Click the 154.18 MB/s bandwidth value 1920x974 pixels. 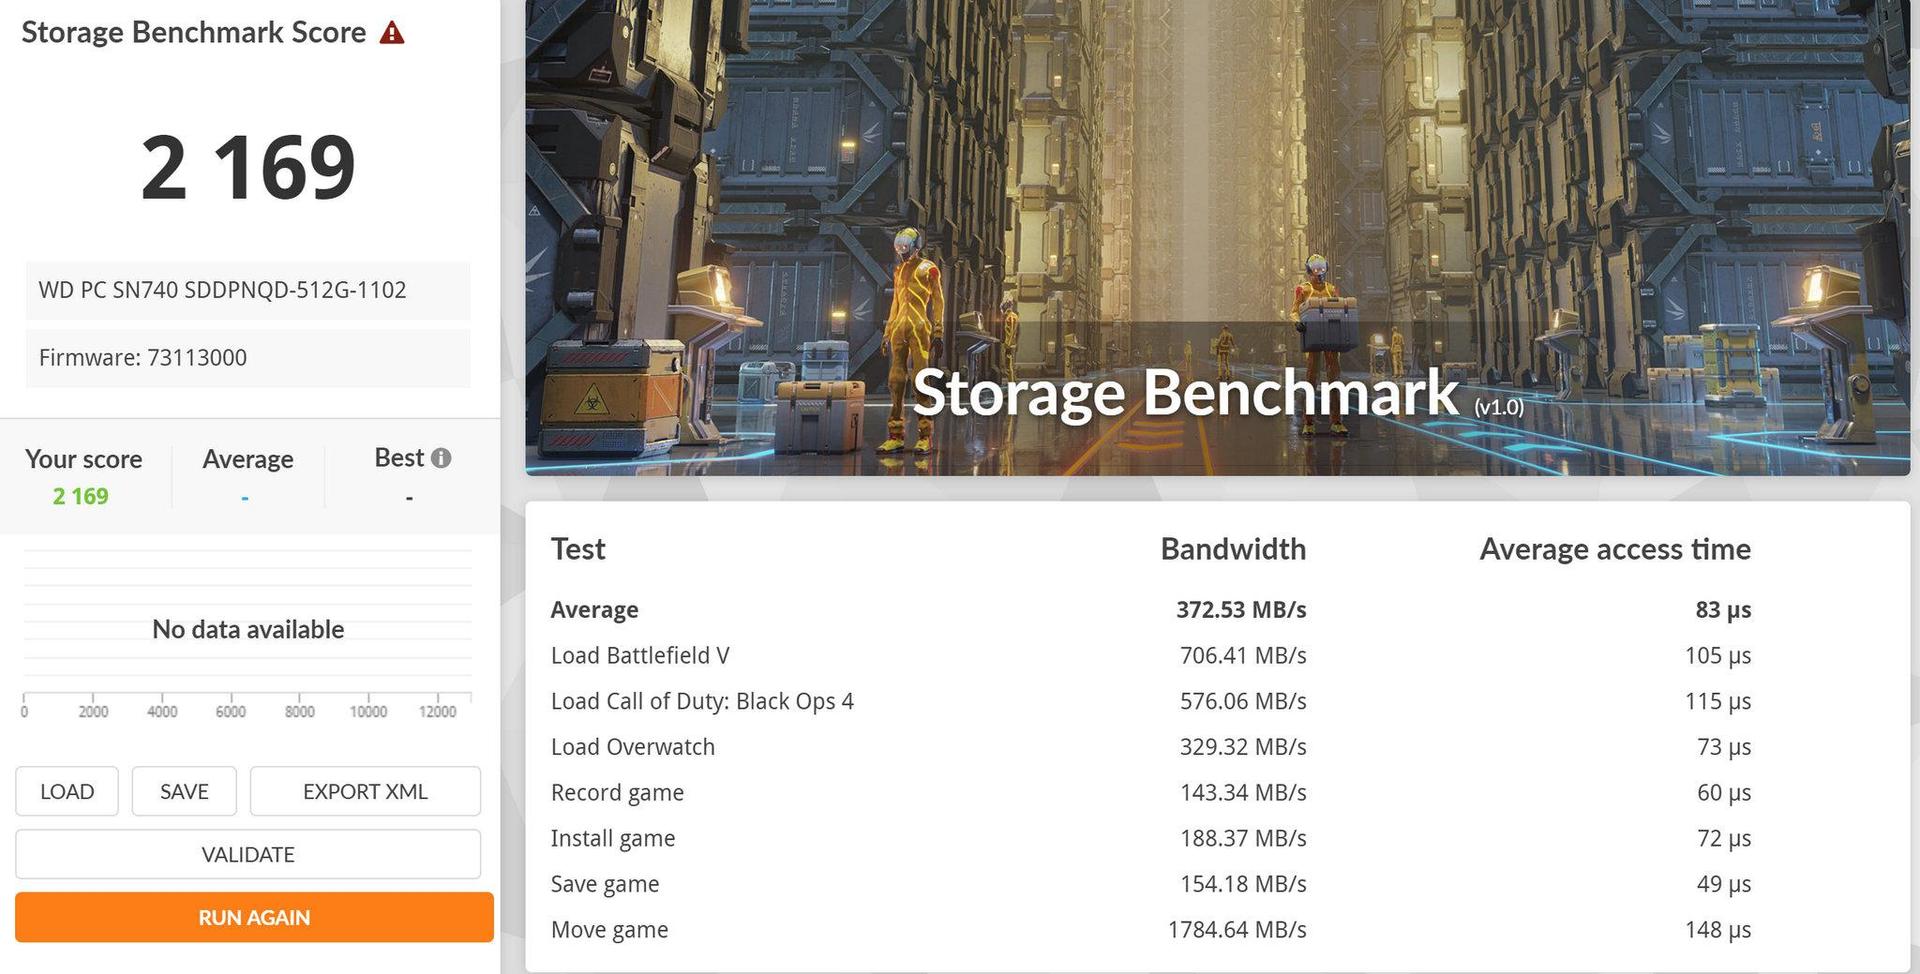pyautogui.click(x=1243, y=884)
